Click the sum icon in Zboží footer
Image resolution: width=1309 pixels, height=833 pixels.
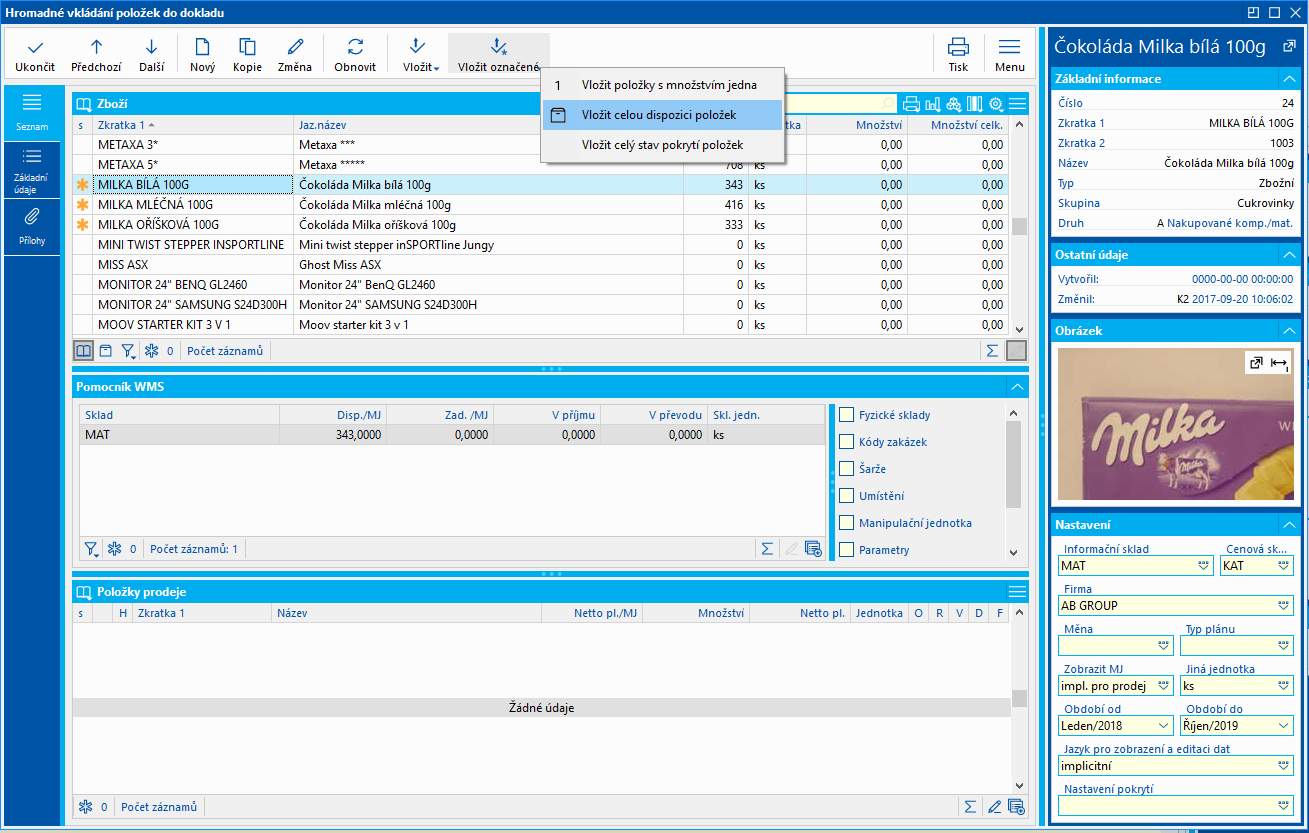click(992, 351)
